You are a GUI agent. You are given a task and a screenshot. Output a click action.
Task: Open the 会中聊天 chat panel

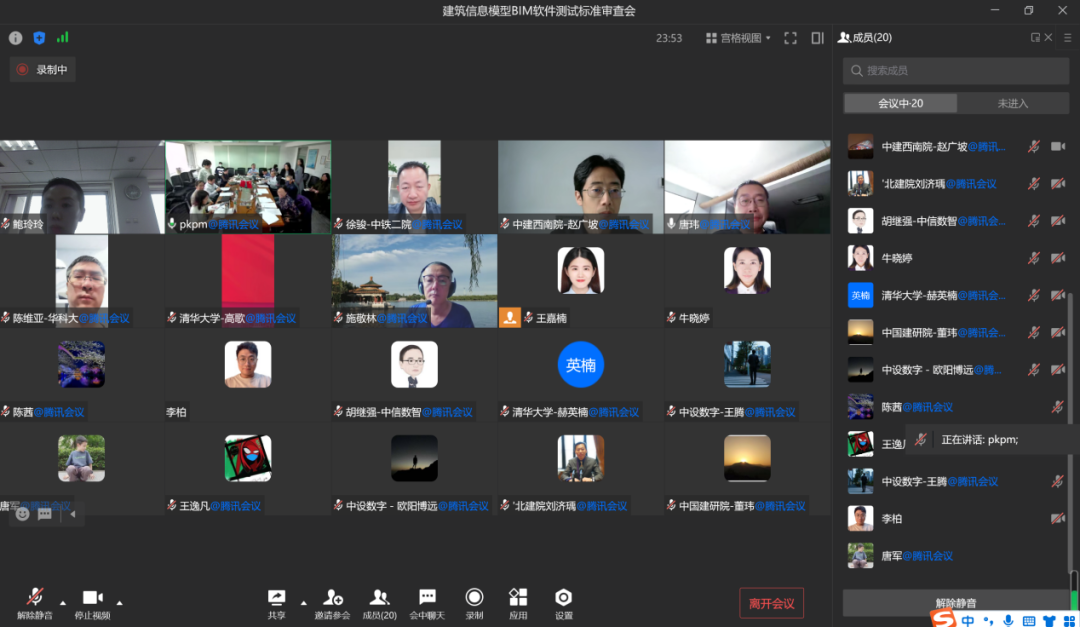point(427,603)
